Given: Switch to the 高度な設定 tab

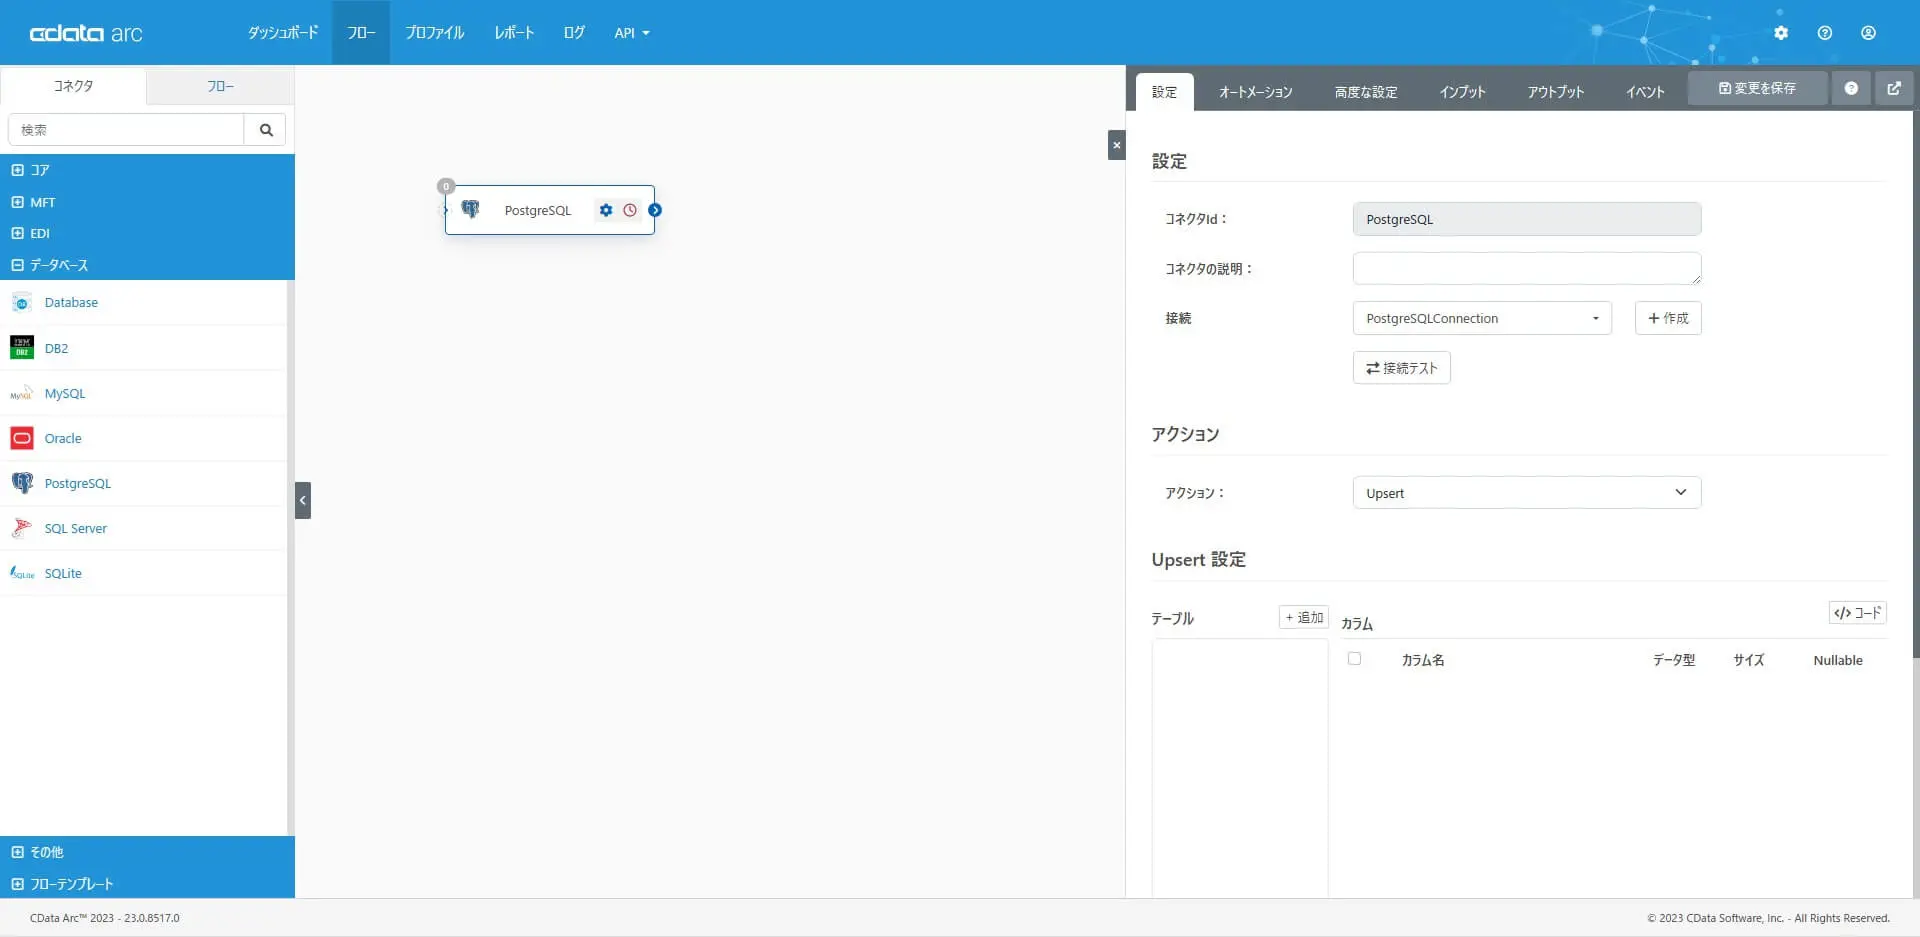Looking at the screenshot, I should pos(1366,92).
